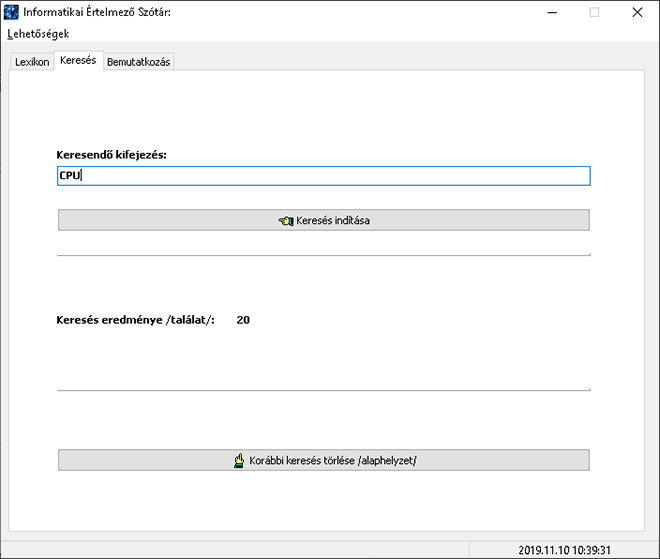Viewport: 660px width, 559px height.
Task: Click the hit count number 20
Action: (x=243, y=320)
